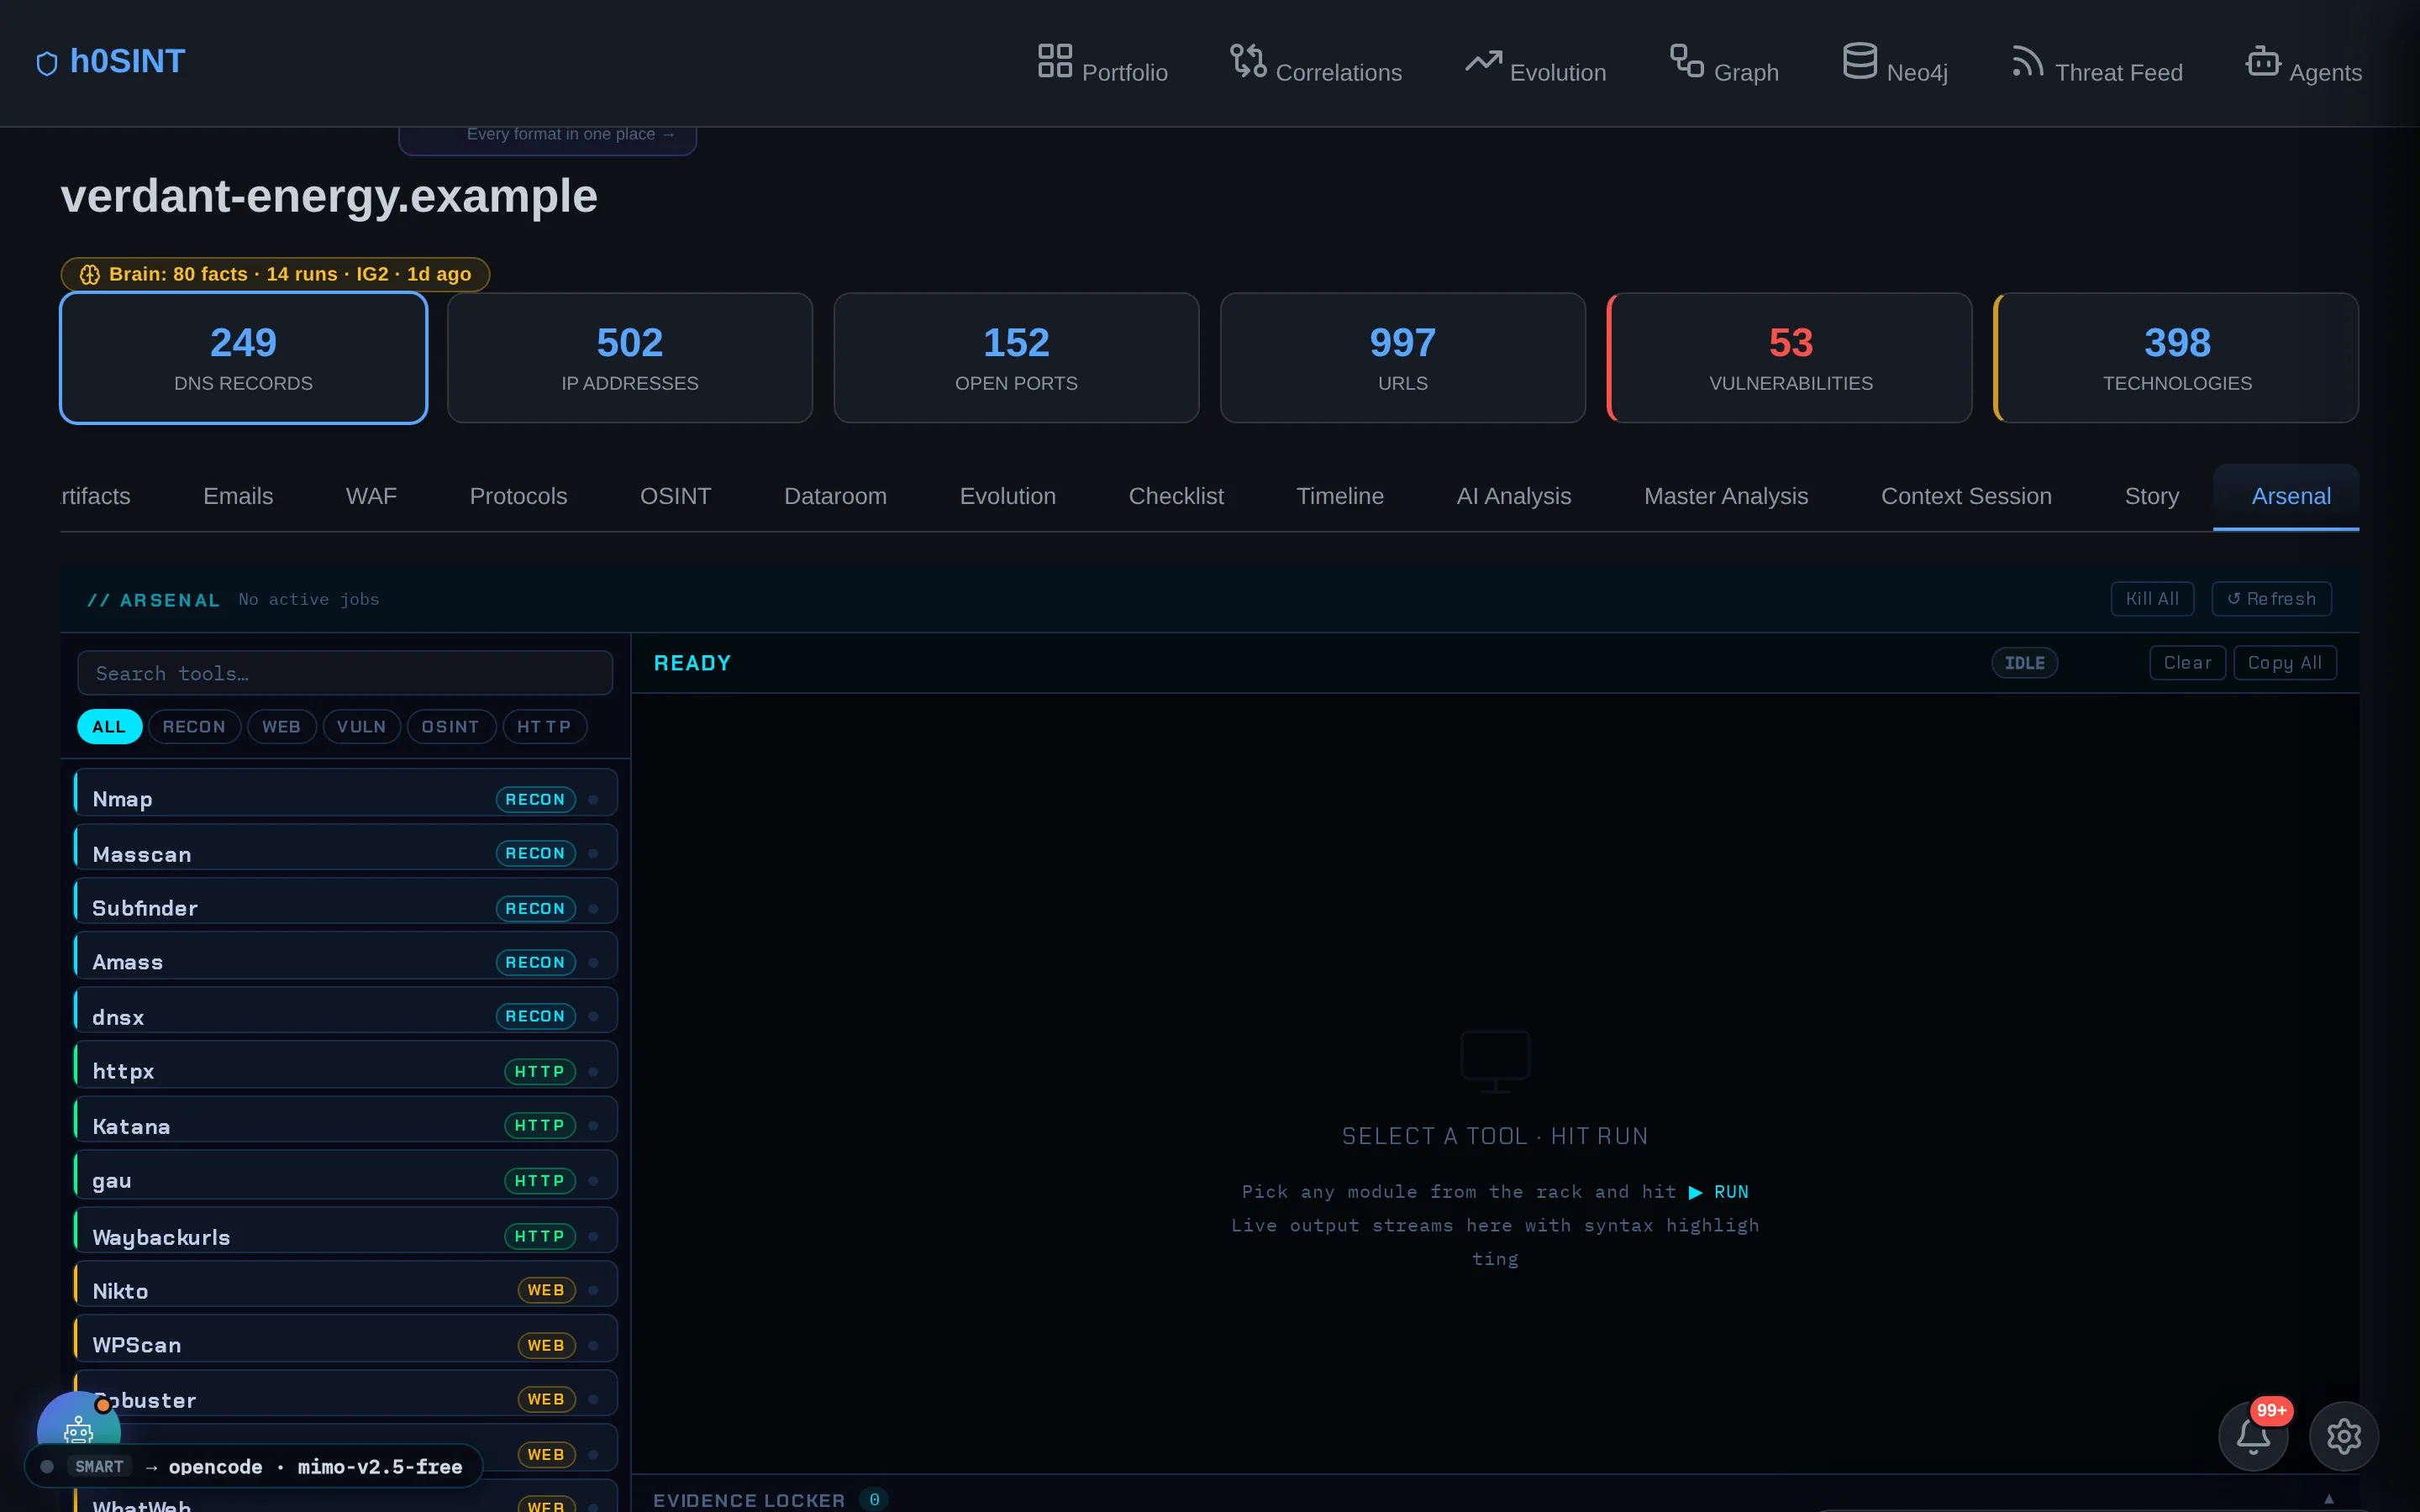Viewport: 2420px width, 1512px height.
Task: Click the status dot on the Masscan row
Action: (593, 853)
